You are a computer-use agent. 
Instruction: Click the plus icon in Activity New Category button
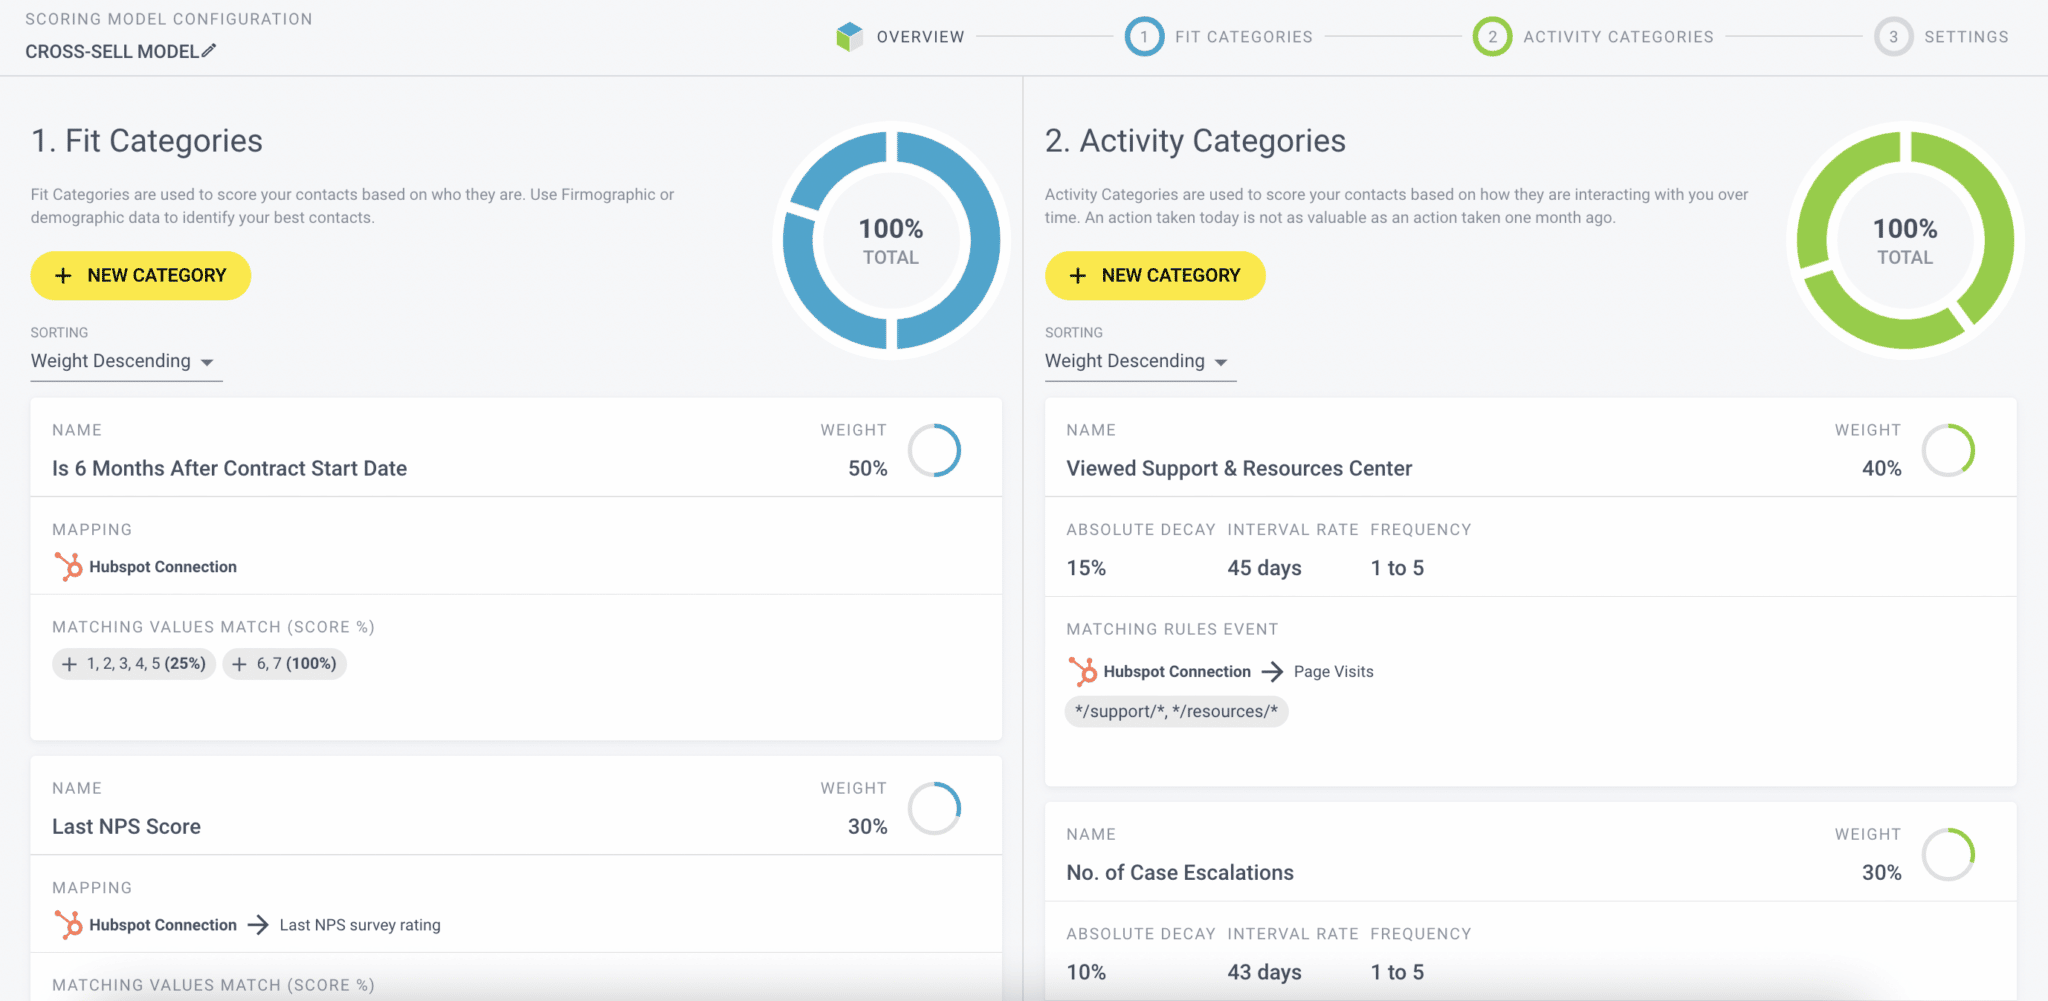pos(1077,276)
